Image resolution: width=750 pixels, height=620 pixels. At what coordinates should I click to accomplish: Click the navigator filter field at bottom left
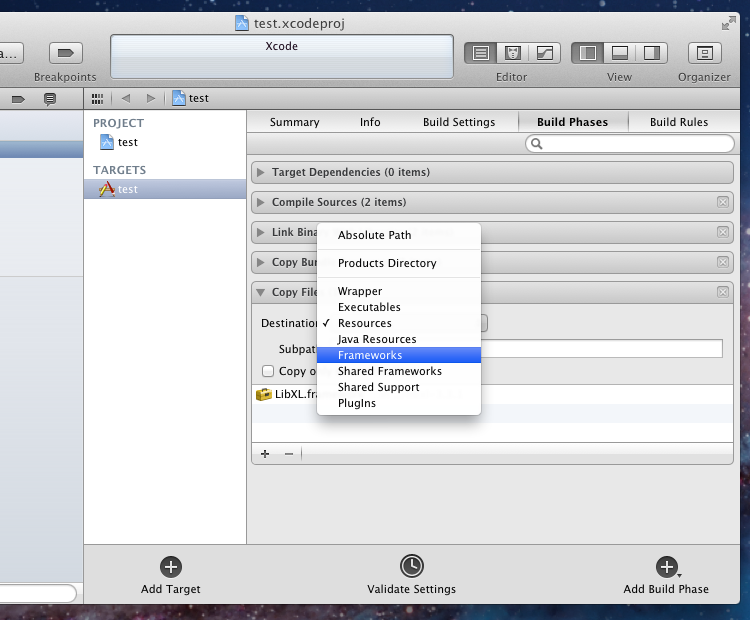[x=37, y=593]
